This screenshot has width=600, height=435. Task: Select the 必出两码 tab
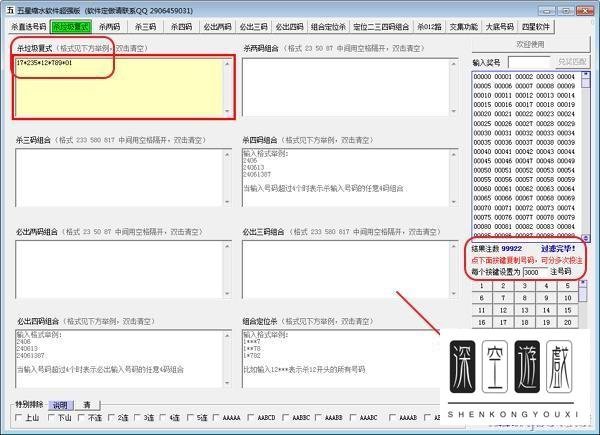point(215,27)
